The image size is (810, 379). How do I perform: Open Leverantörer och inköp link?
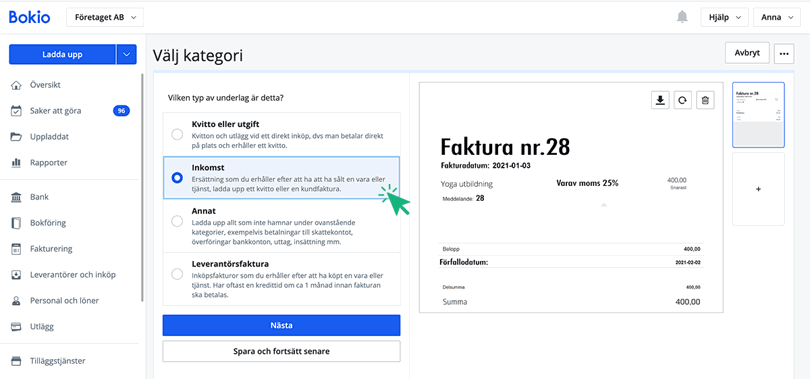(73, 275)
